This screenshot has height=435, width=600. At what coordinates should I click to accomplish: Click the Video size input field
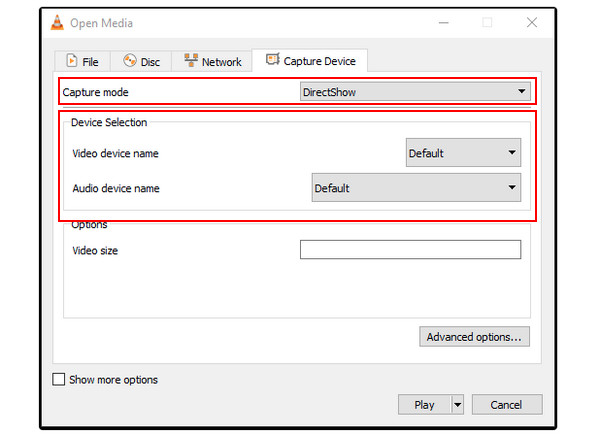[410, 249]
